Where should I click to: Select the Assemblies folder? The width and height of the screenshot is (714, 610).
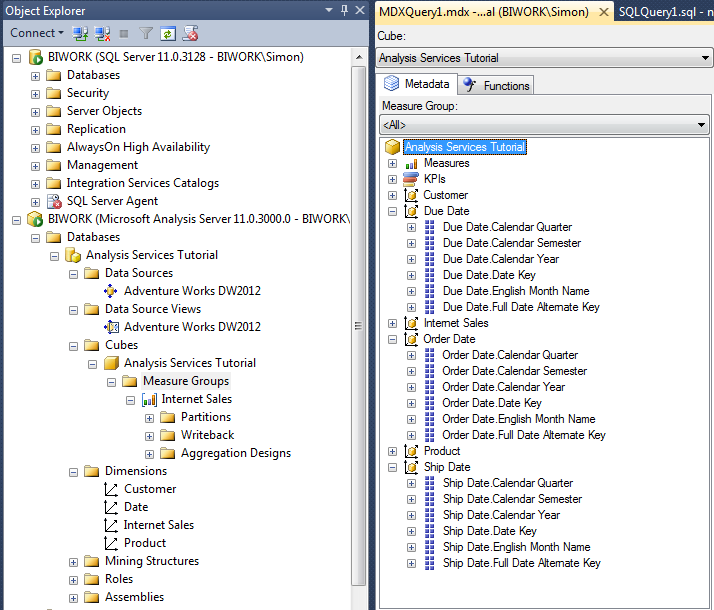click(x=134, y=597)
